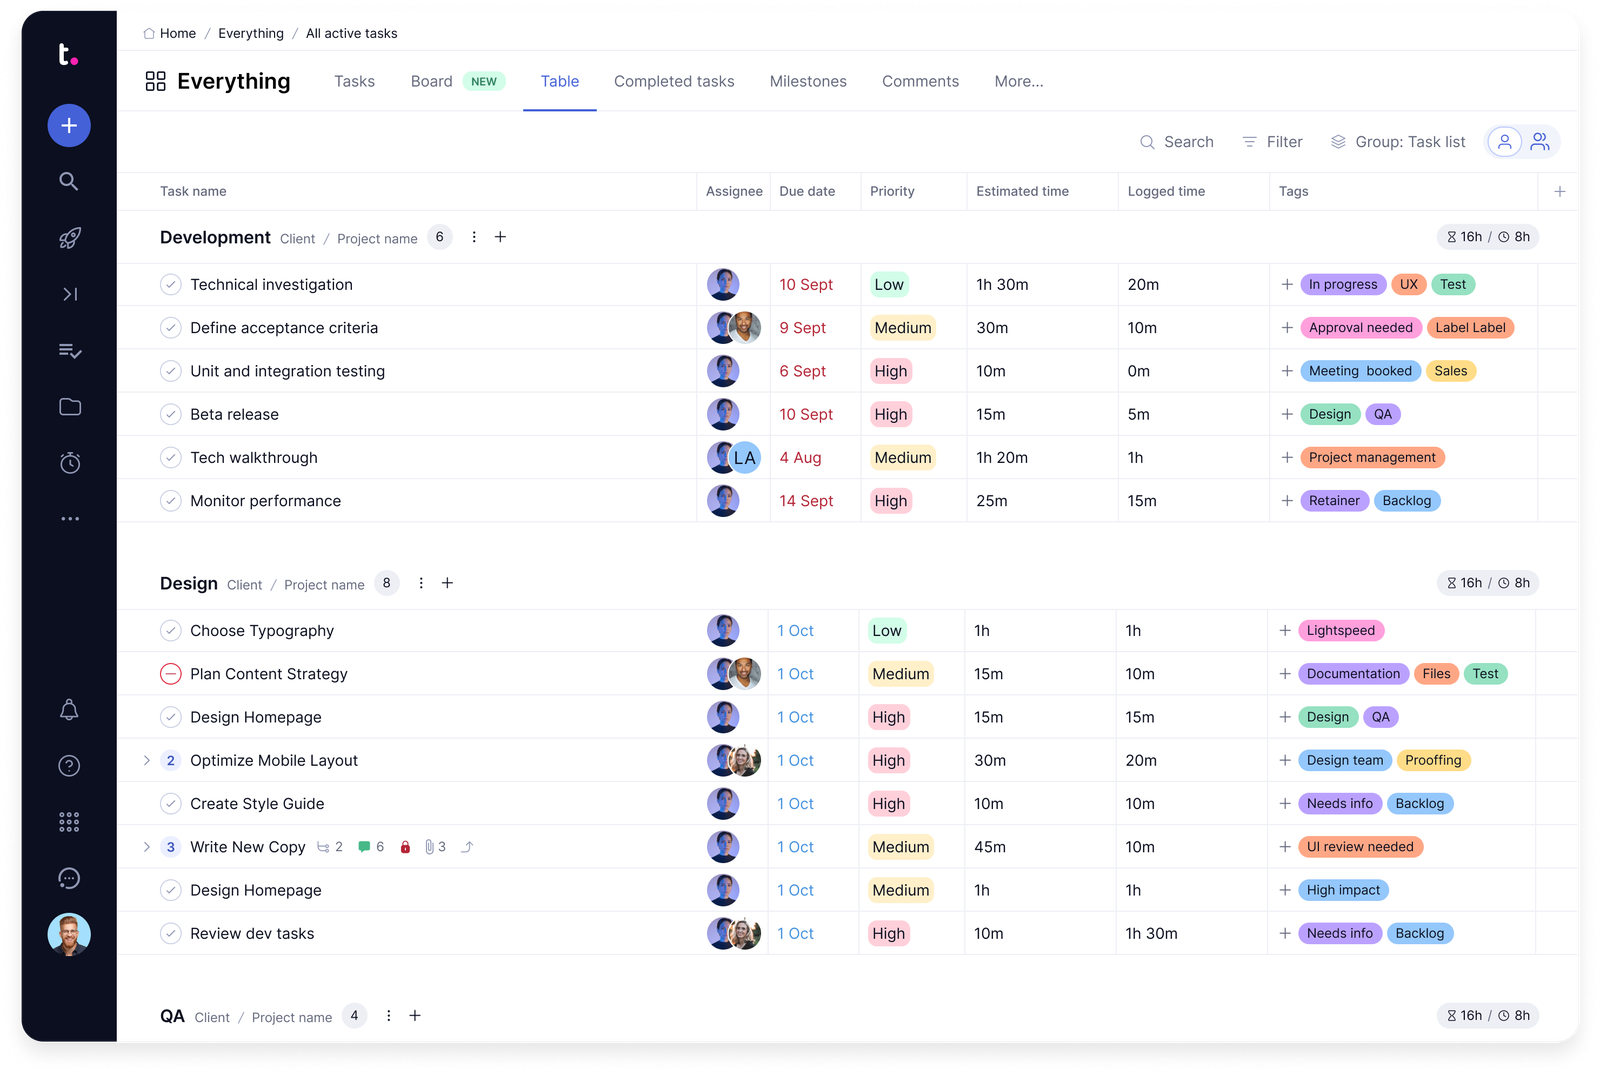The height and width of the screenshot is (1074, 1600).
Task: Expand the Write New Copy subtasks
Action: click(147, 847)
